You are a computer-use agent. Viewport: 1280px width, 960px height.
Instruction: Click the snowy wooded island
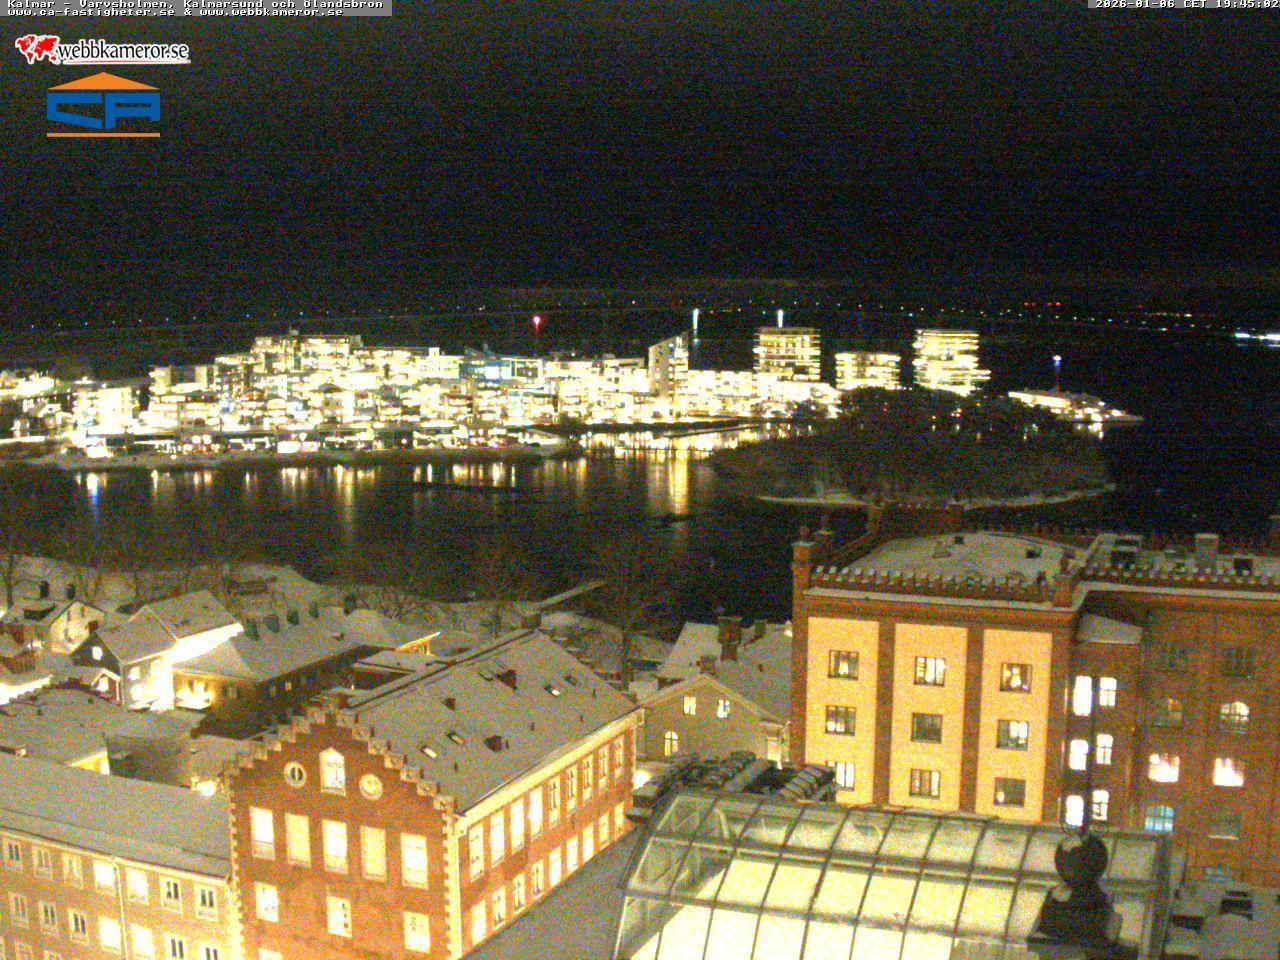click(910, 450)
